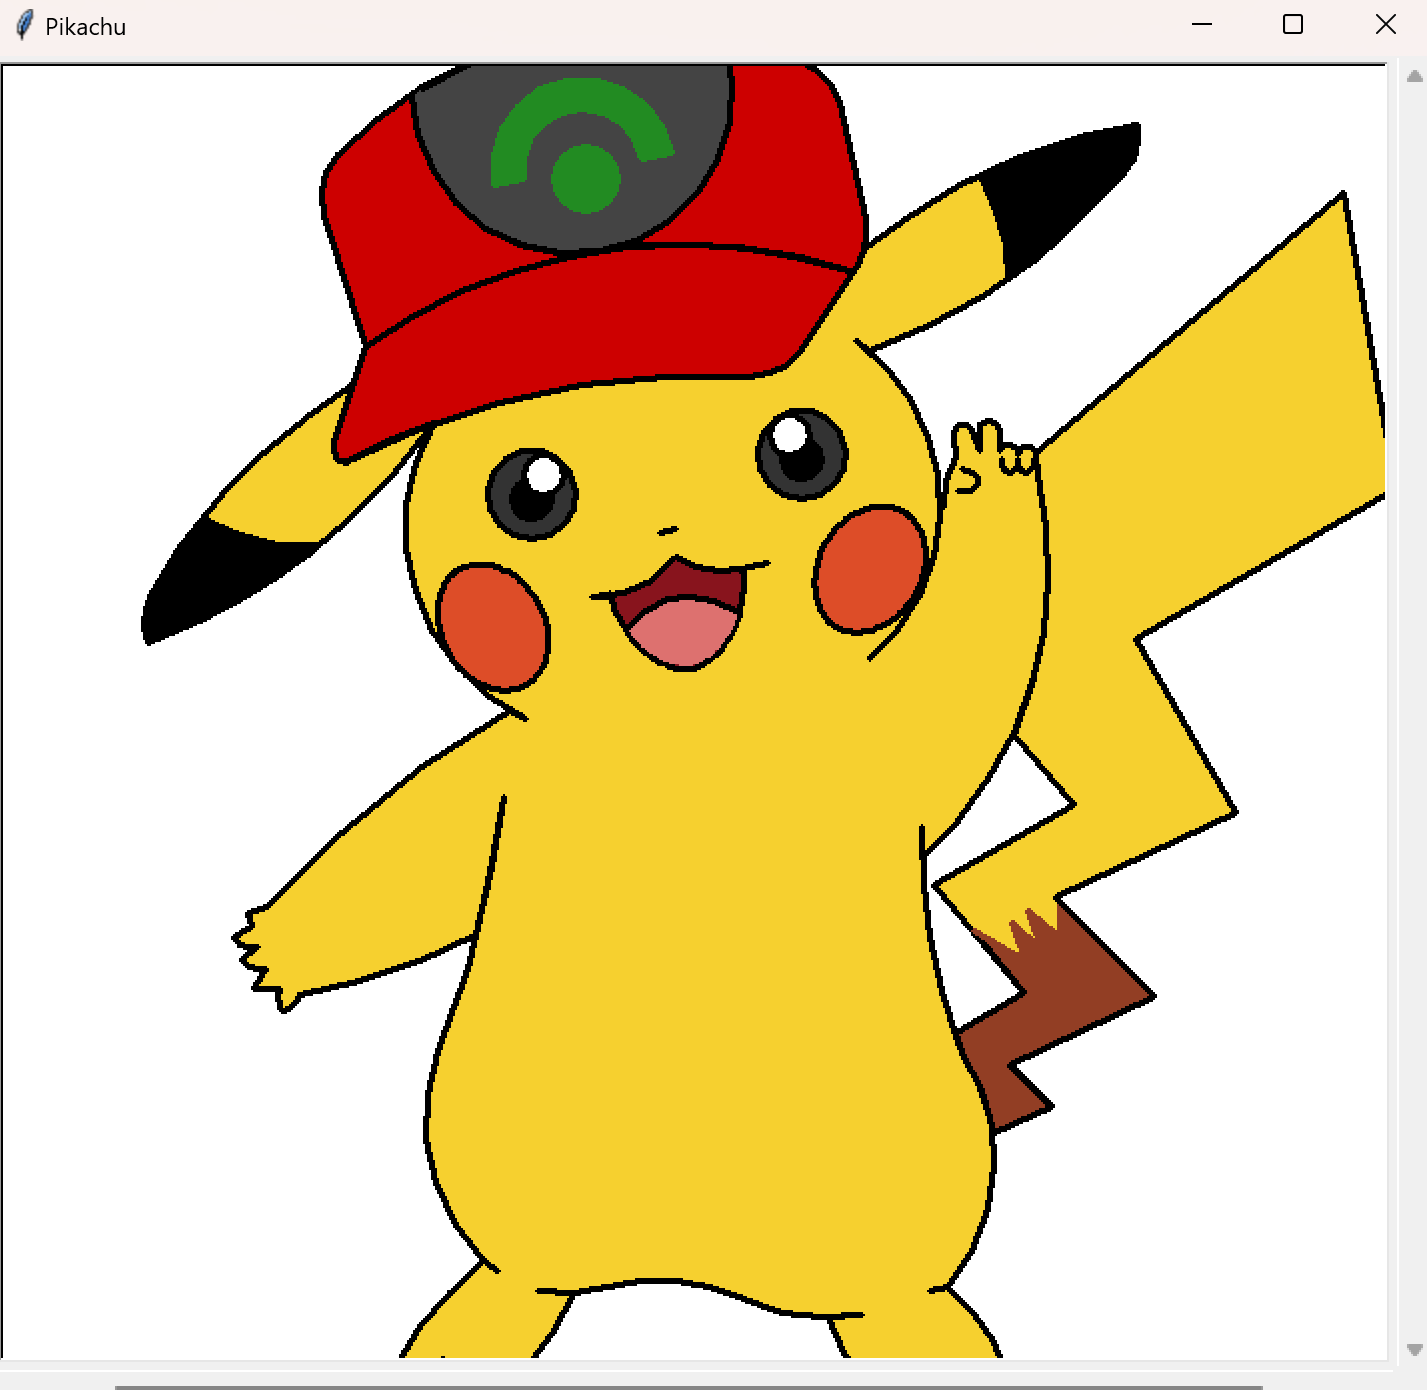Click Pikachu's right red cheek

871,569
